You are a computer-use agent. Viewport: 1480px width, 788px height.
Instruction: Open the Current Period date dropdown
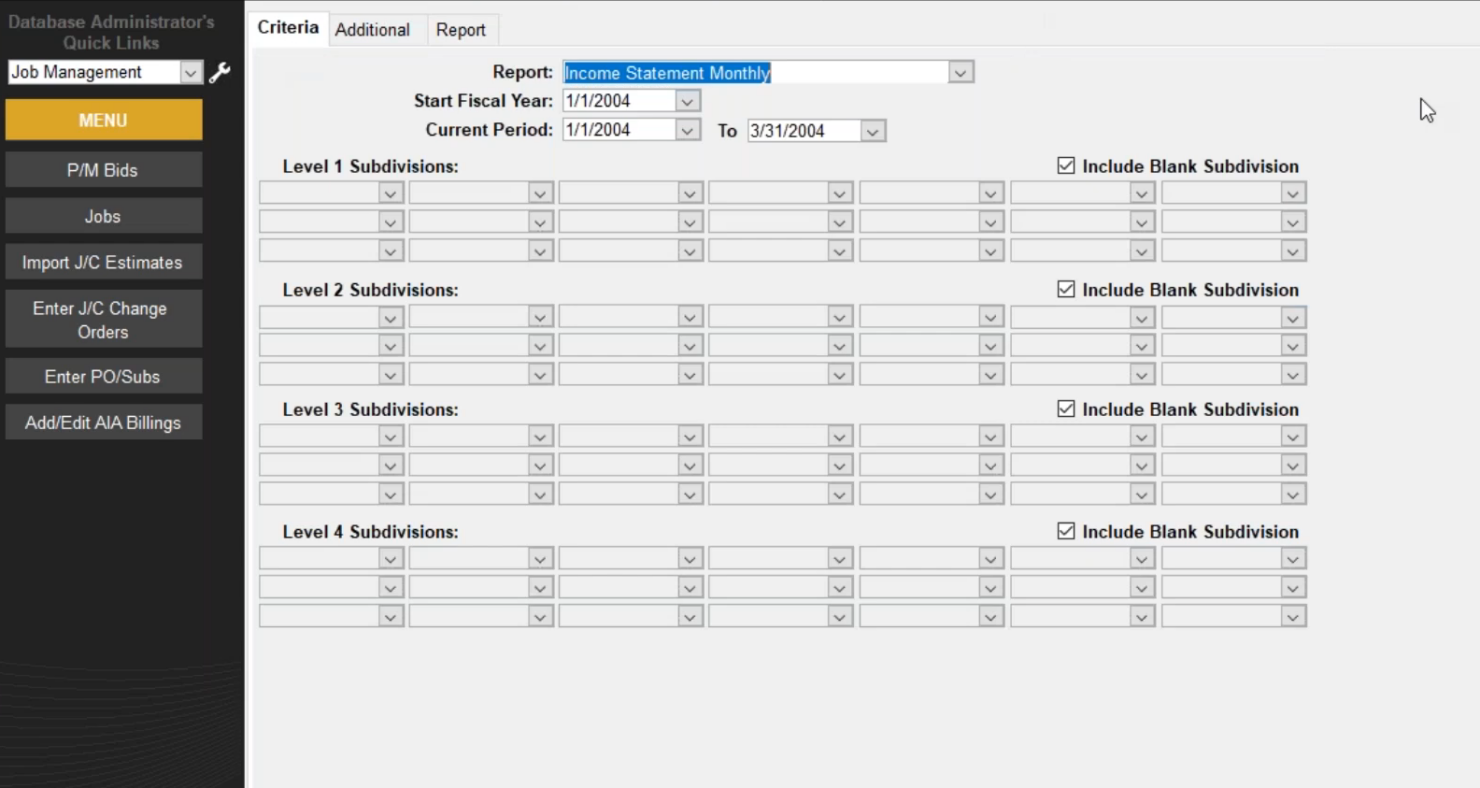688,130
